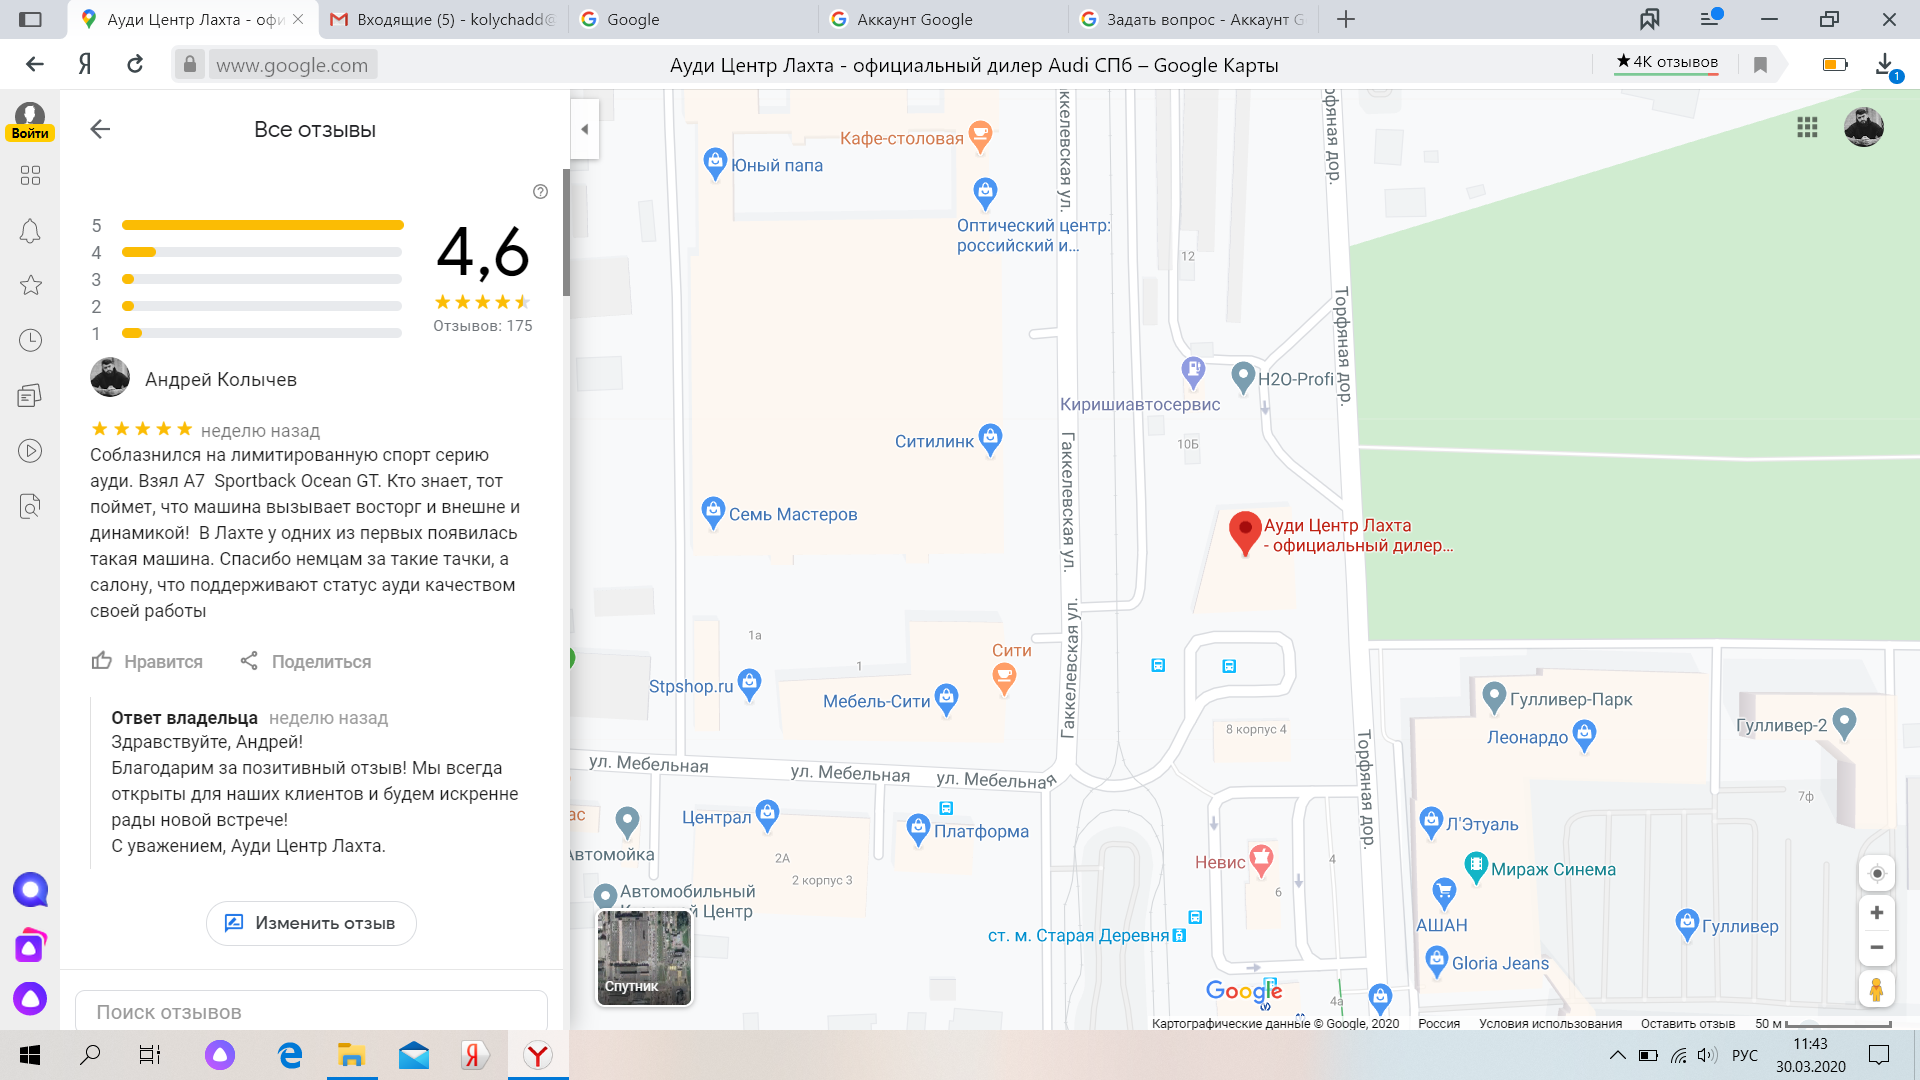1920x1080 pixels.
Task: Select the Street View pegman
Action: tap(1877, 989)
